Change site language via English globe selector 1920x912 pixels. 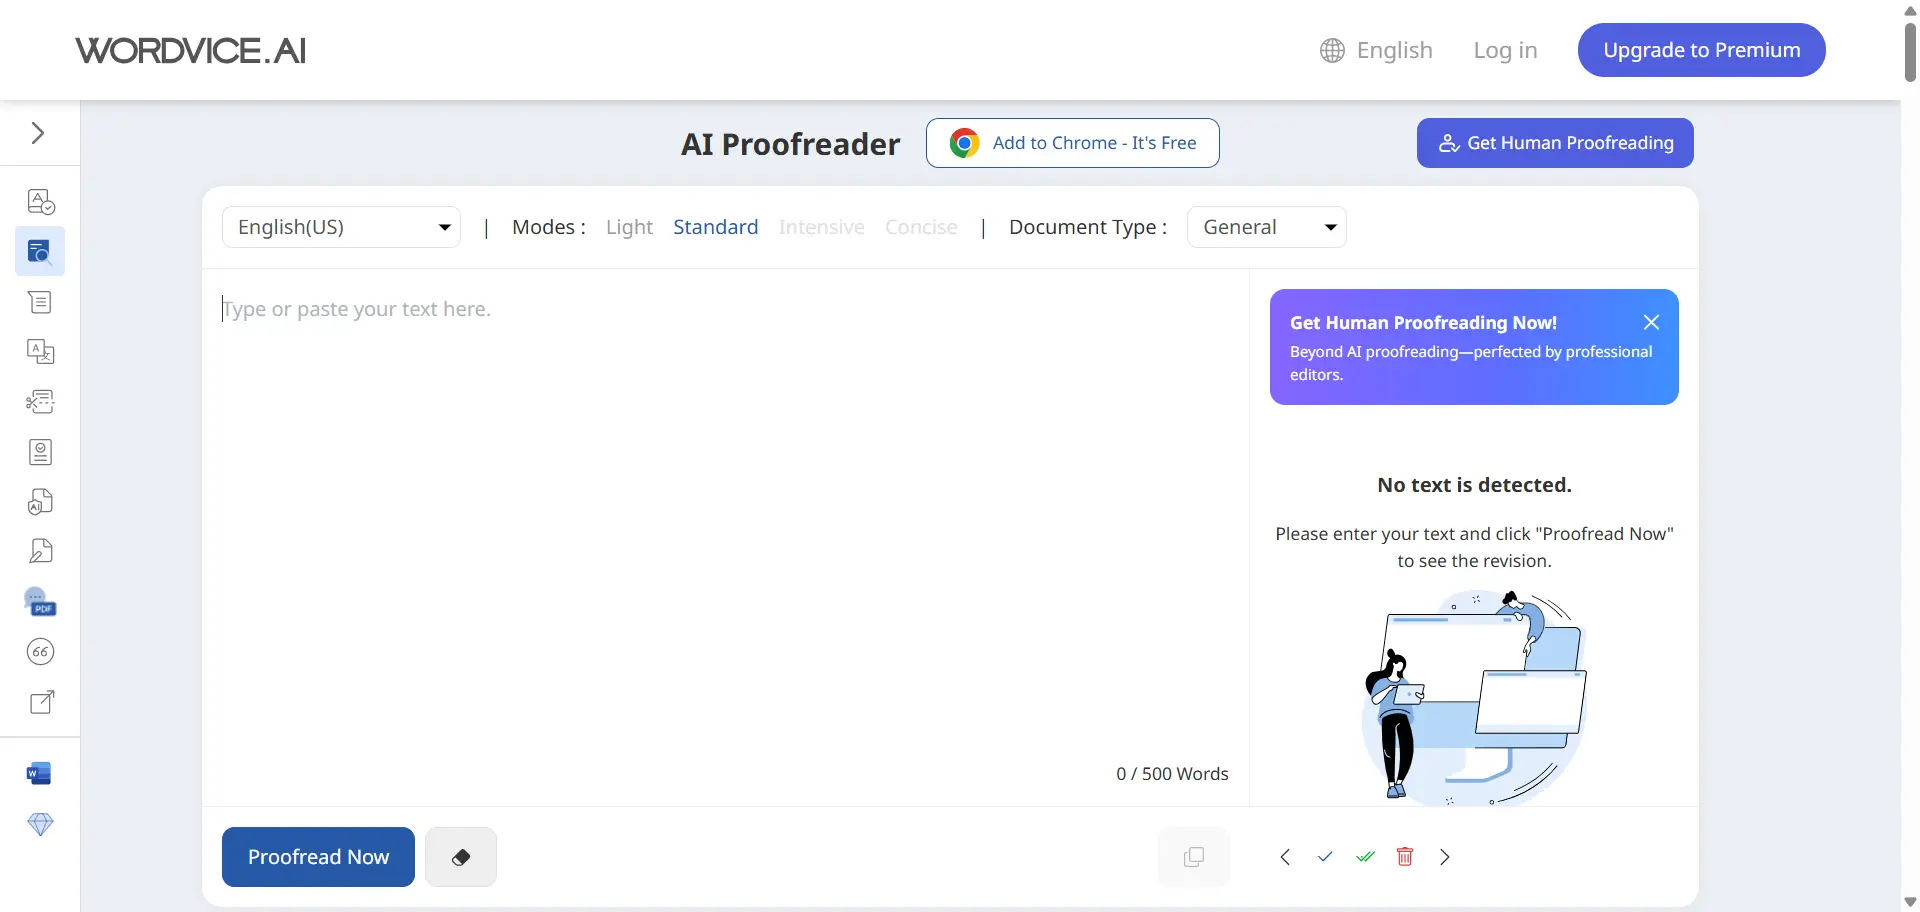[x=1376, y=50]
